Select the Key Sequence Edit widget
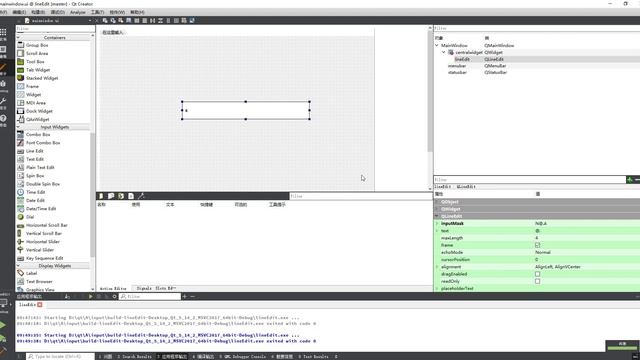This screenshot has width=640, height=360. [x=40, y=258]
